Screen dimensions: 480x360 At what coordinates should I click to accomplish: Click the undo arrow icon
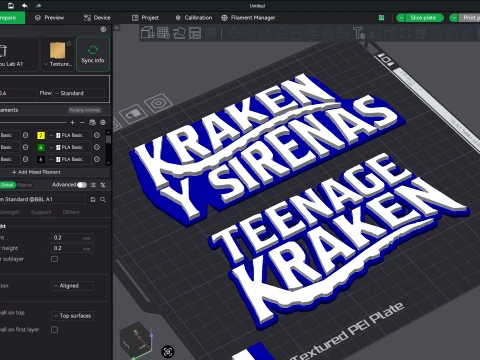pyautogui.click(x=25, y=6)
